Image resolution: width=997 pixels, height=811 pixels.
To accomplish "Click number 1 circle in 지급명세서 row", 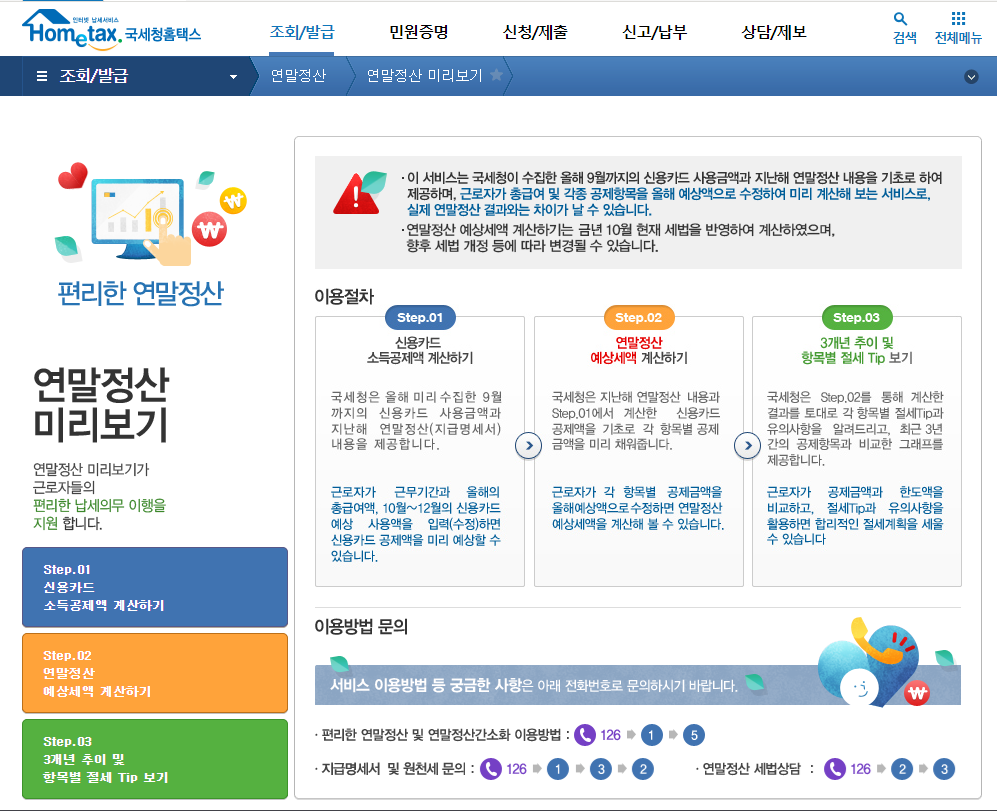I will point(558,769).
